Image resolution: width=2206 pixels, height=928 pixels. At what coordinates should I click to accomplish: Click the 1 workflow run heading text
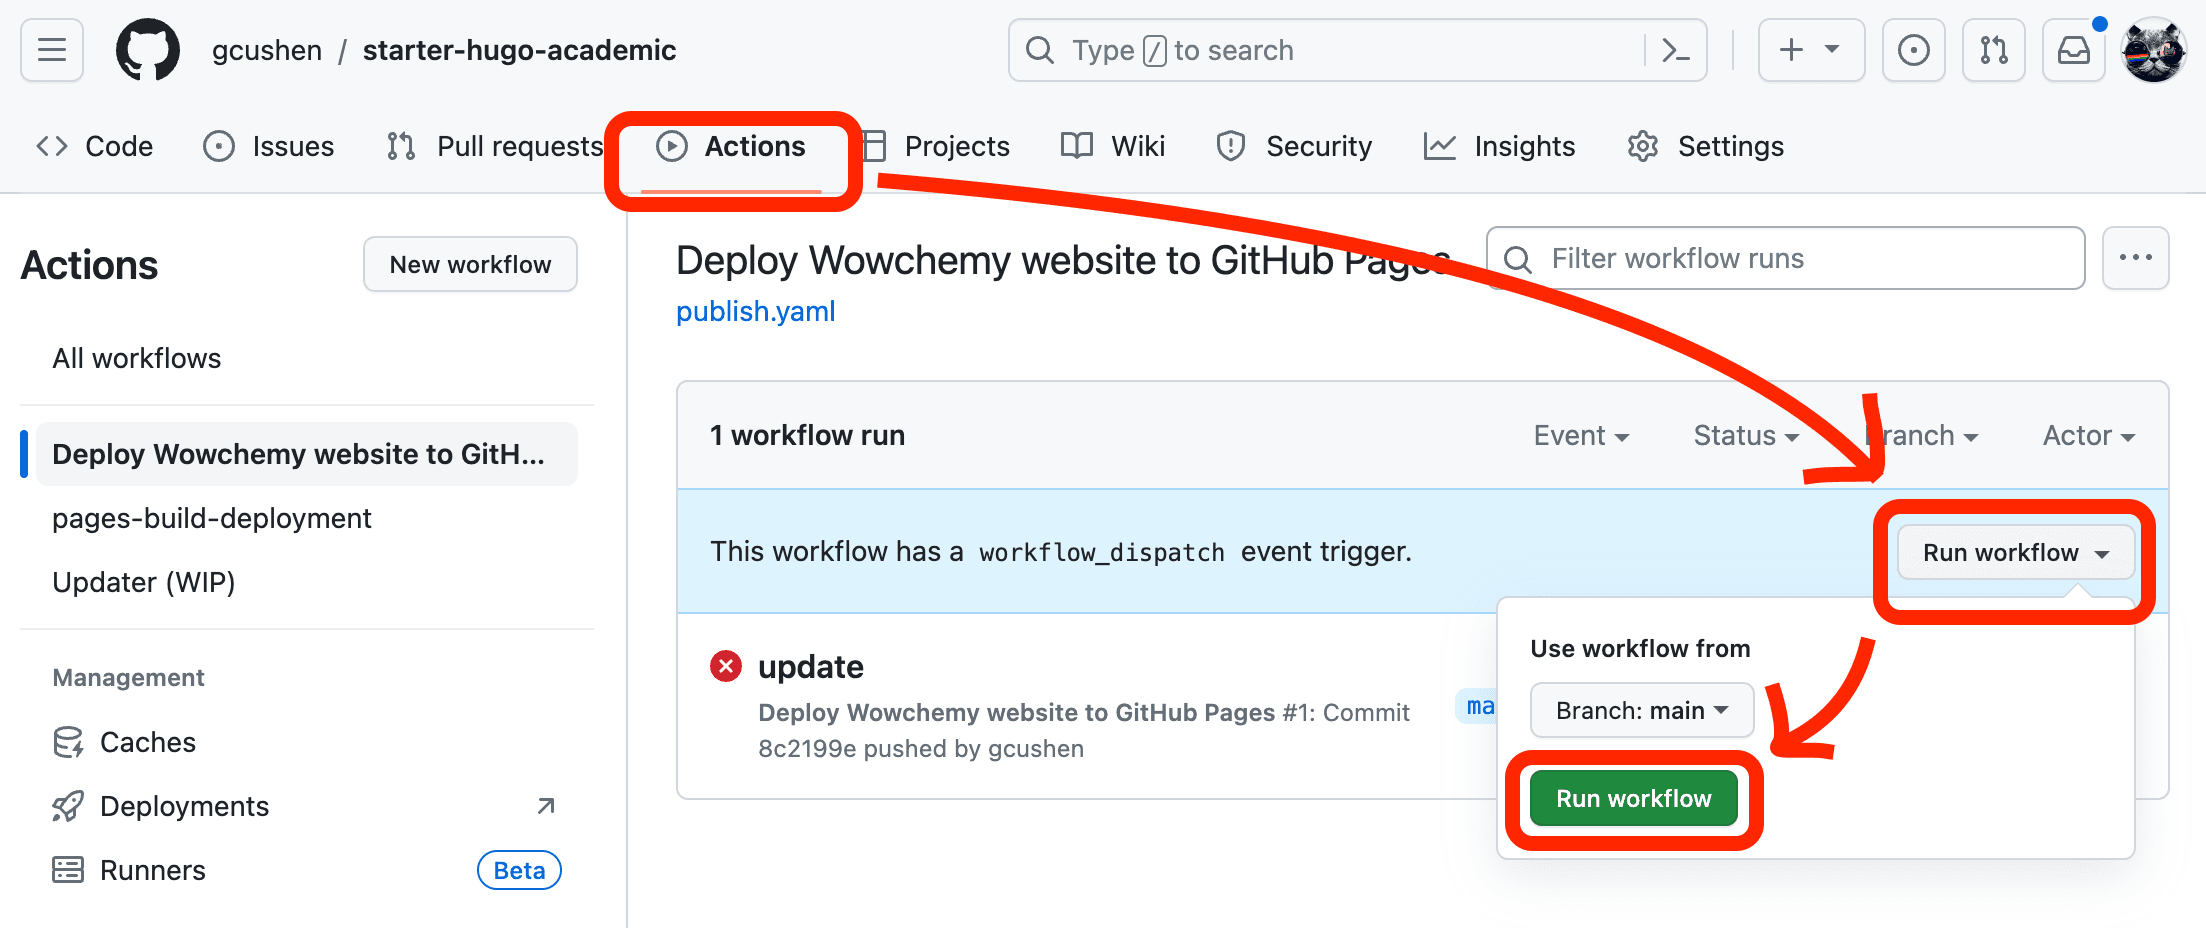click(x=807, y=435)
